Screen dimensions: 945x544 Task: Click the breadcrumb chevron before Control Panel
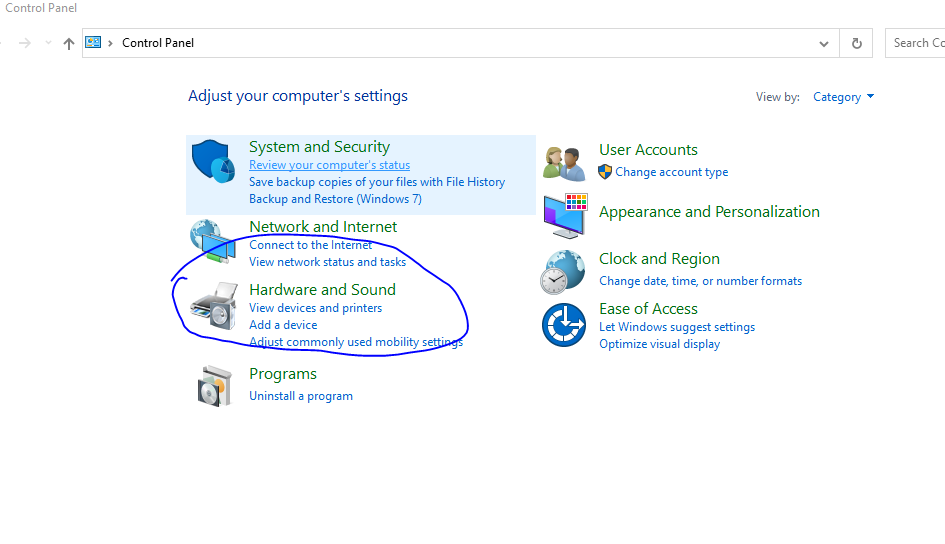tap(110, 43)
